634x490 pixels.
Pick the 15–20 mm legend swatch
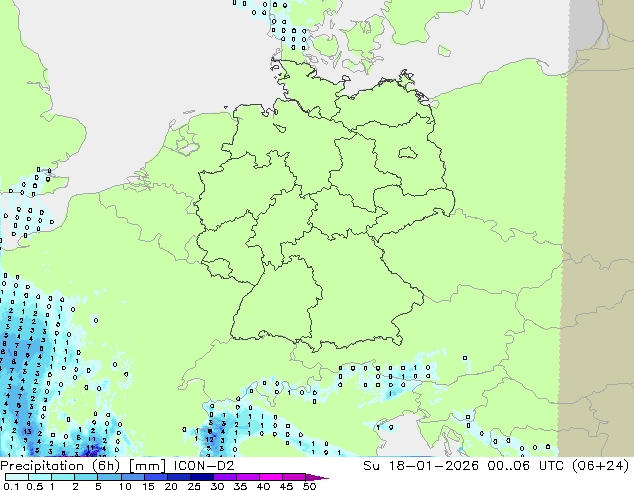(156, 477)
